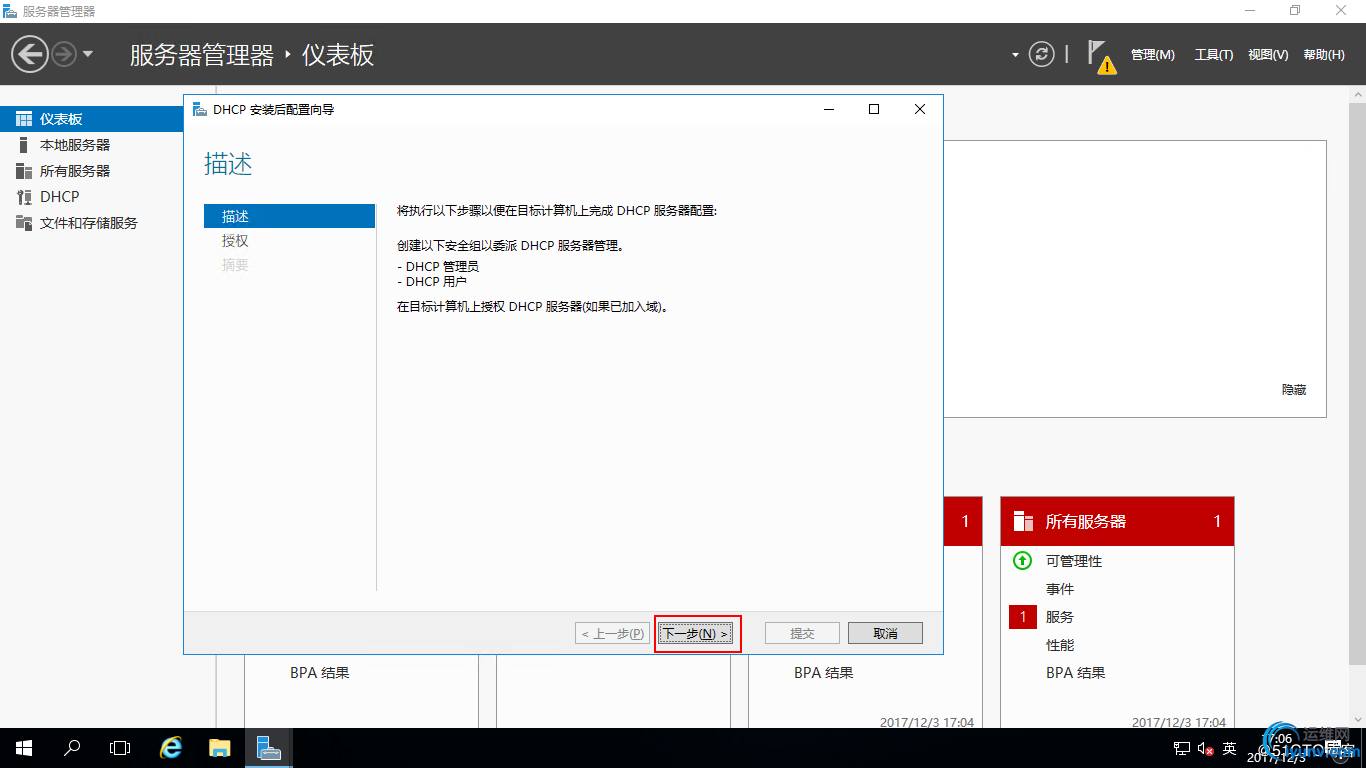
Task: Open the 帮助(H) menu
Action: click(x=1324, y=55)
